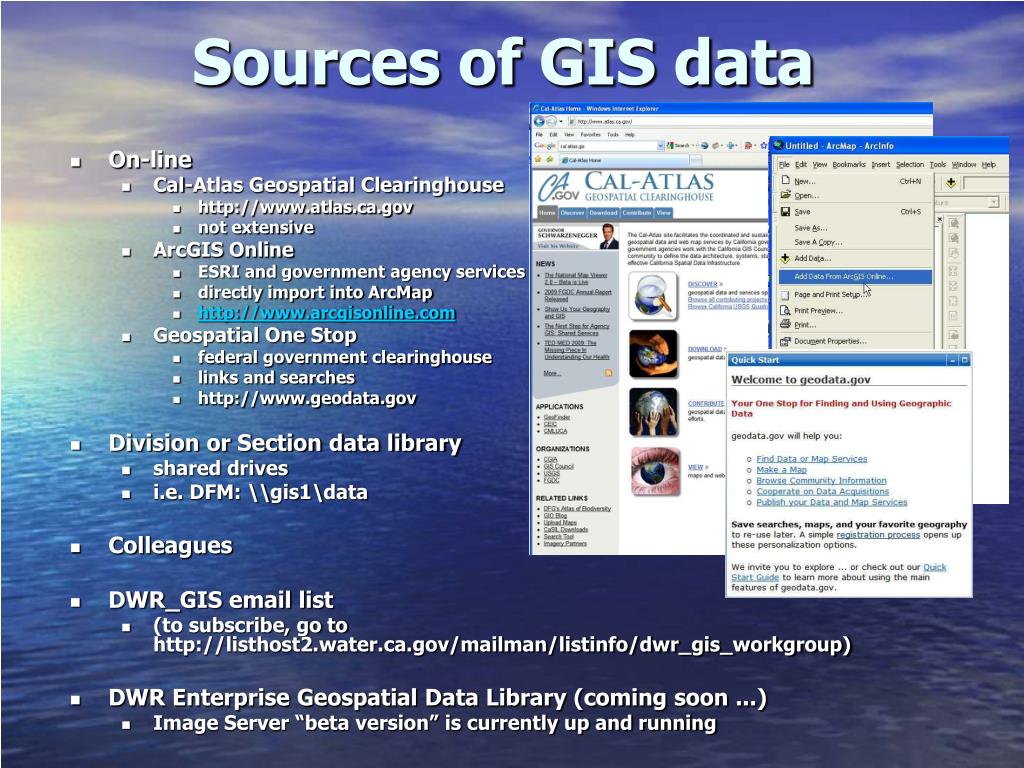Click GIS Council organization link
The height and width of the screenshot is (768, 1024).
pos(558,466)
